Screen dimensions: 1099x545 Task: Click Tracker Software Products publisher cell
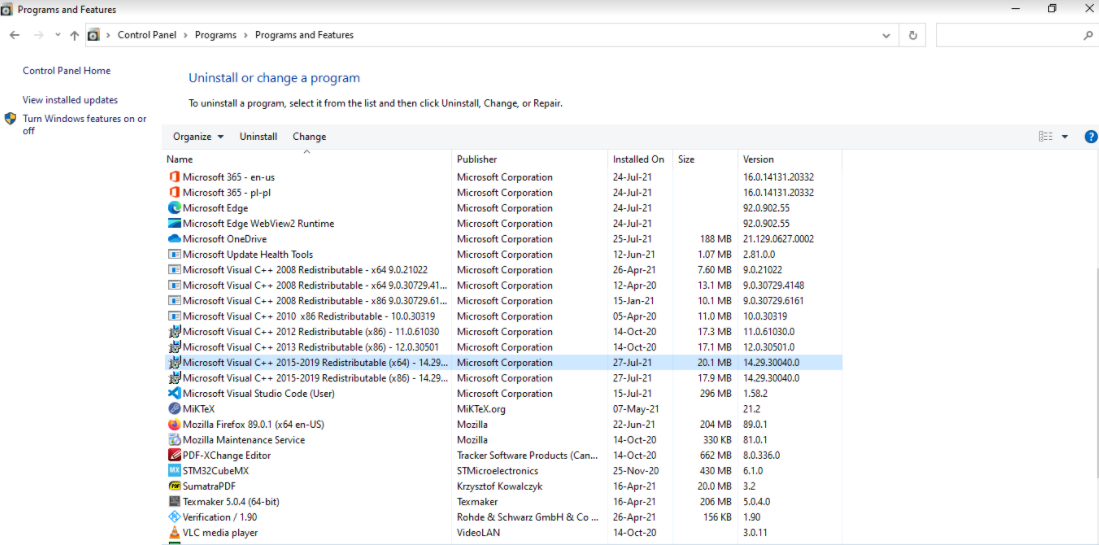coord(528,455)
